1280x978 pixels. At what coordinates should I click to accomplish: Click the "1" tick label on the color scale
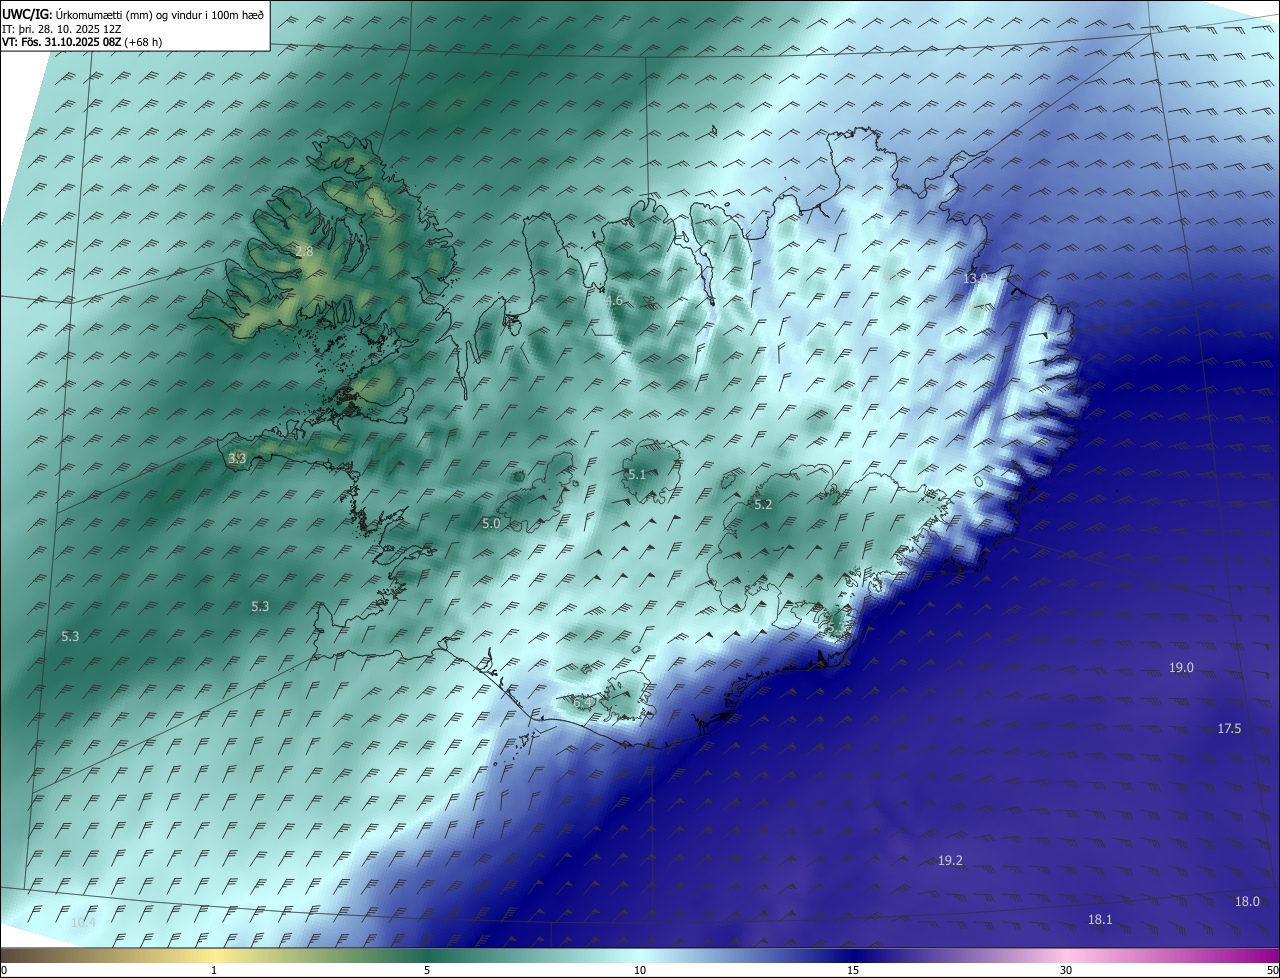(x=214, y=970)
